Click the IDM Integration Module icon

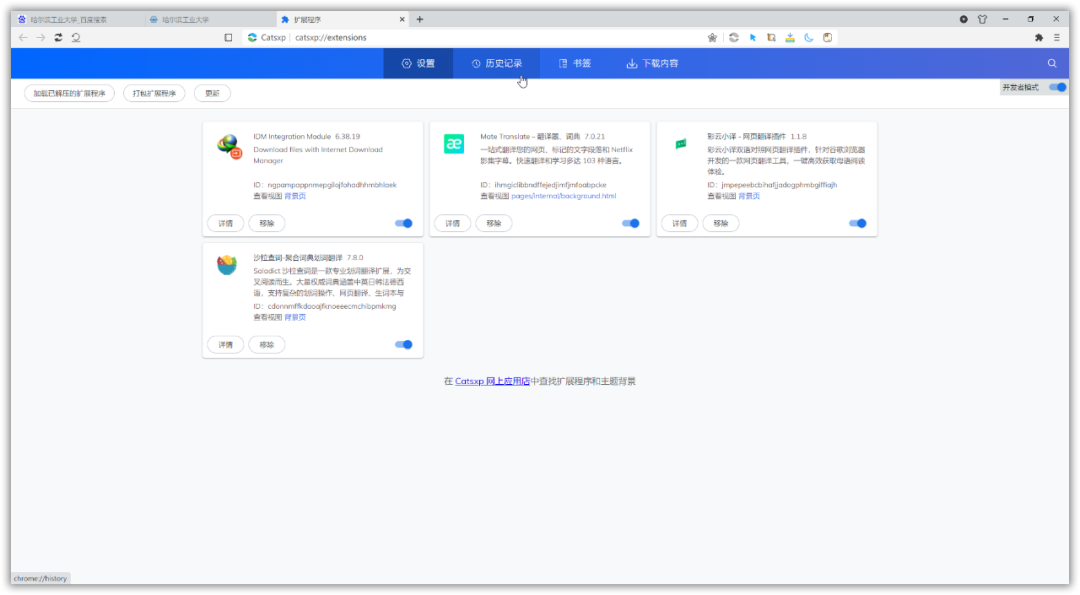pyautogui.click(x=228, y=146)
